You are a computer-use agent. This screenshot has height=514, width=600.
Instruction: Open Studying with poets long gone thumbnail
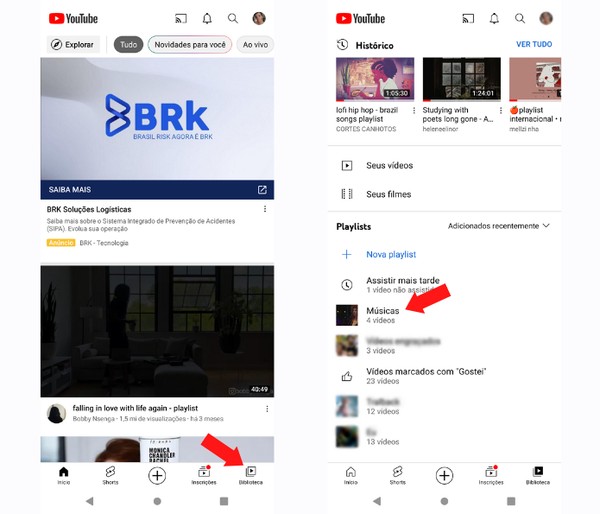(x=461, y=79)
